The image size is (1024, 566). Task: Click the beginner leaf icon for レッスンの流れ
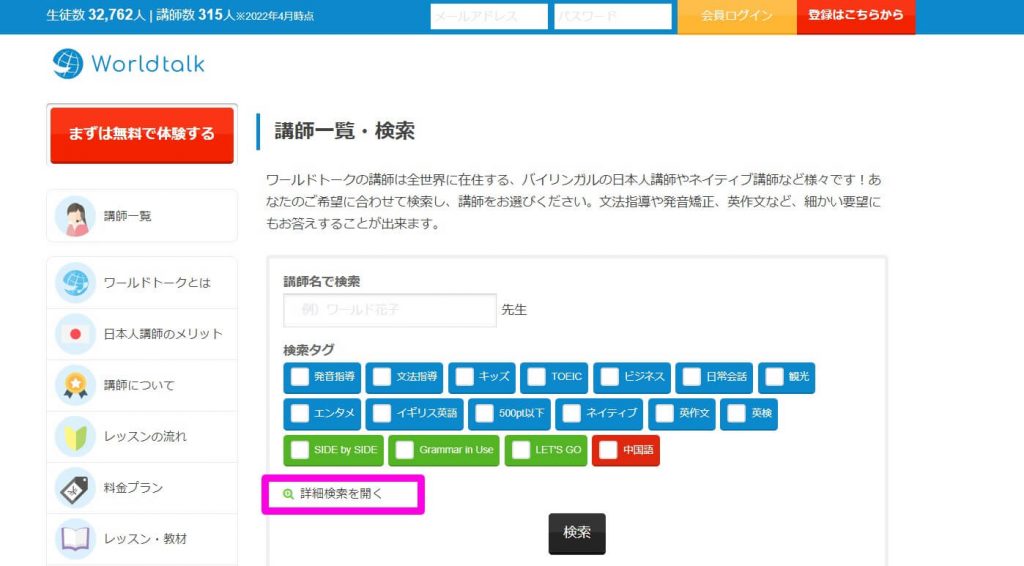(76, 437)
